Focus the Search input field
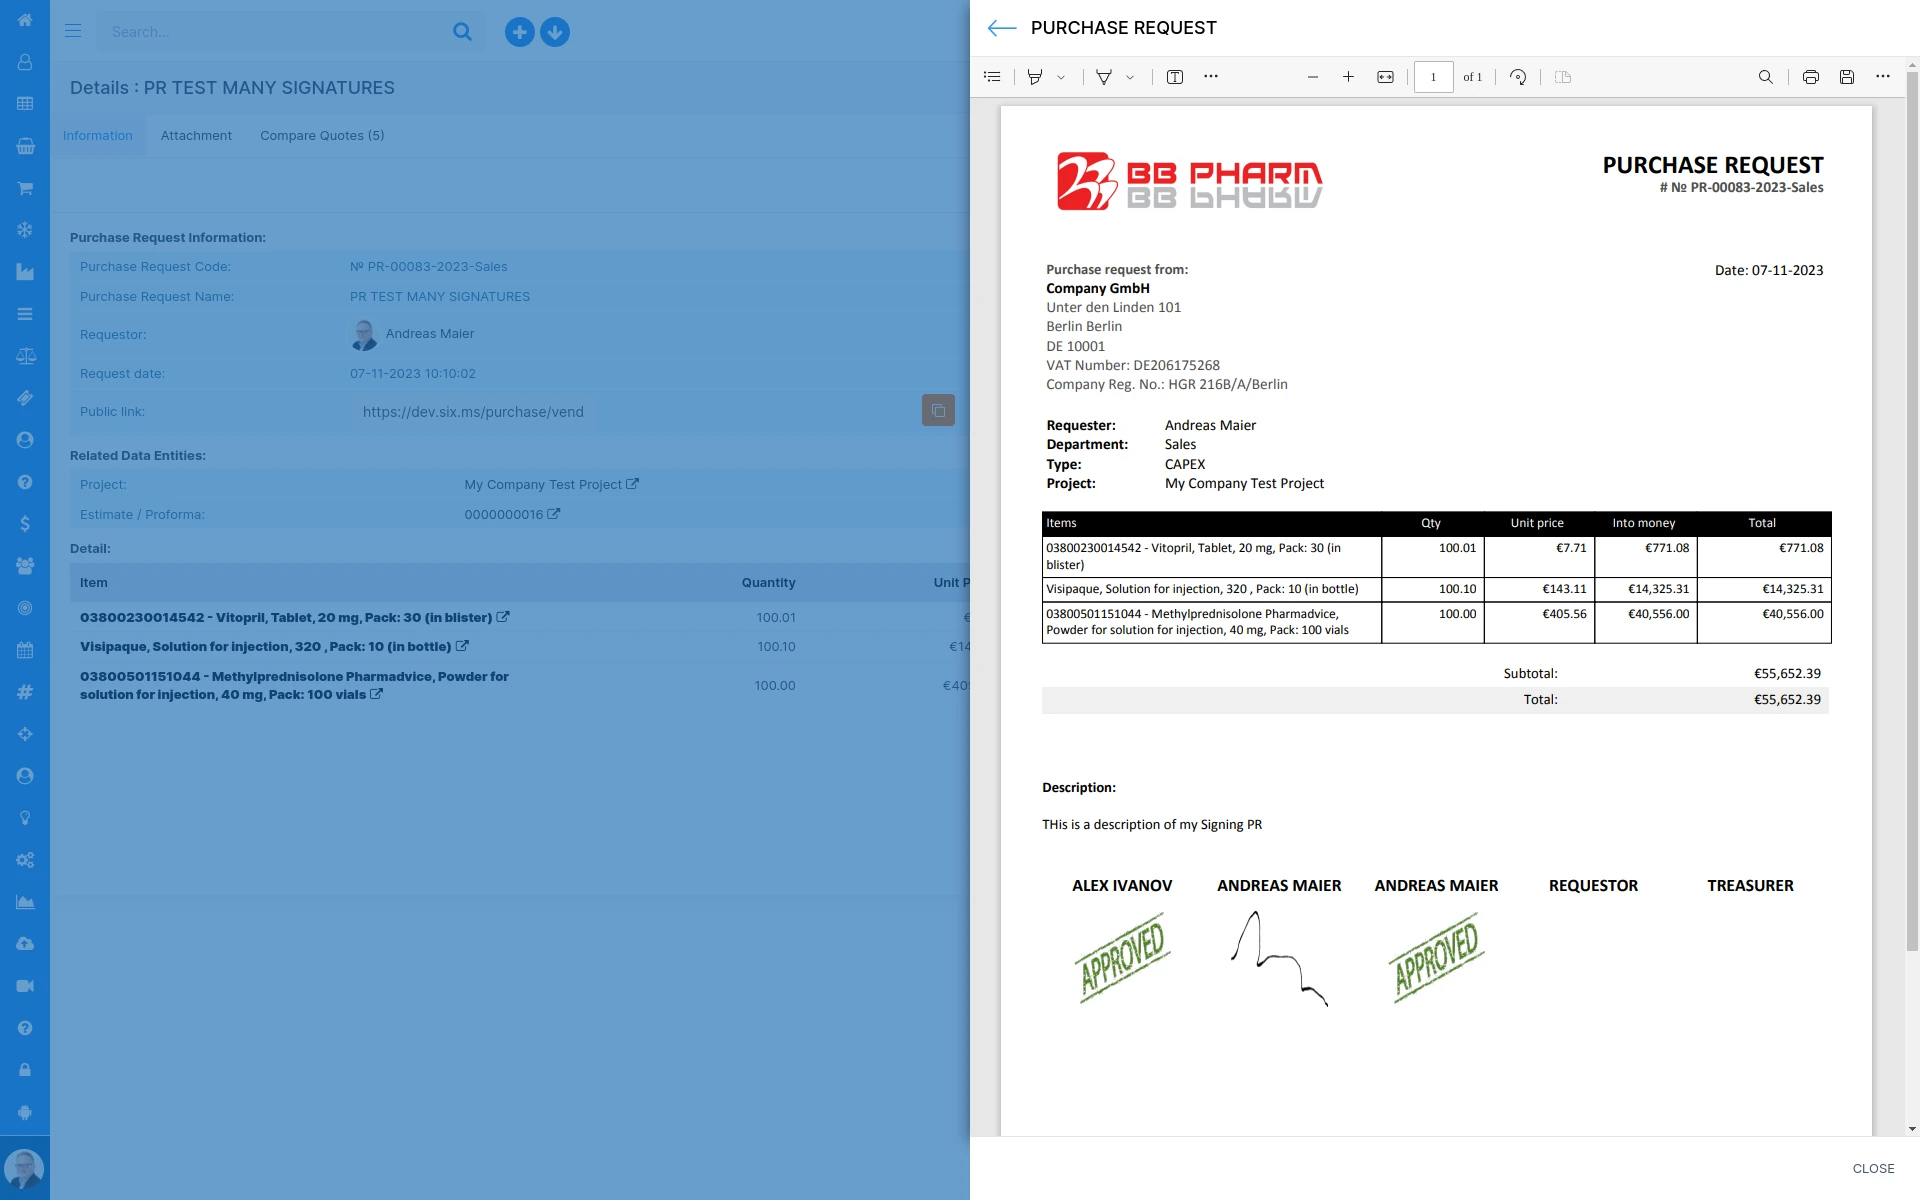 tap(275, 32)
